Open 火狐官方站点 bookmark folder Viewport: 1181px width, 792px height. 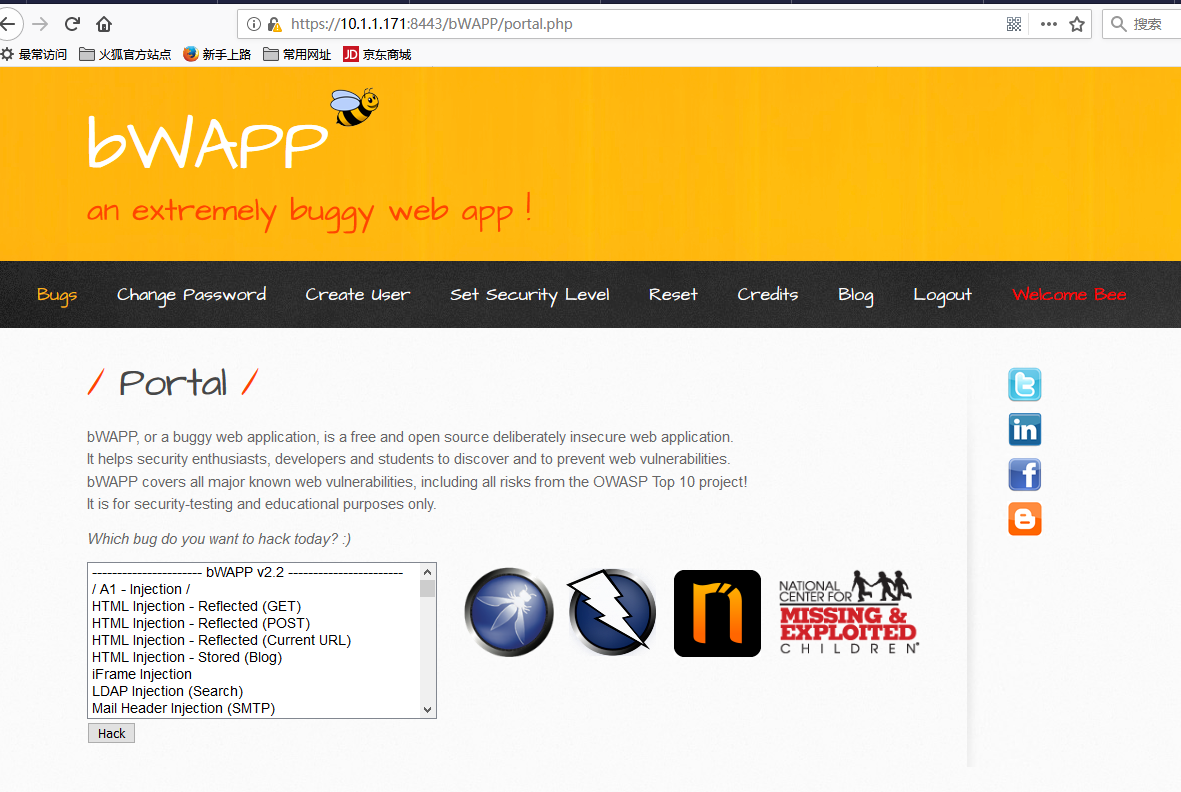click(x=125, y=54)
